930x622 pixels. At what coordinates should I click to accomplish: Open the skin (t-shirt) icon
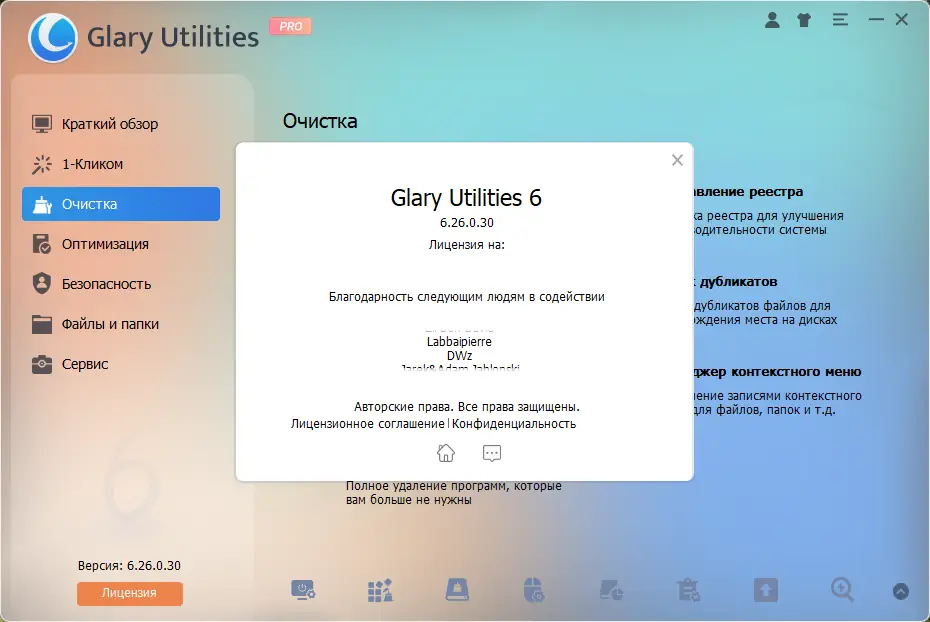pyautogui.click(x=804, y=20)
